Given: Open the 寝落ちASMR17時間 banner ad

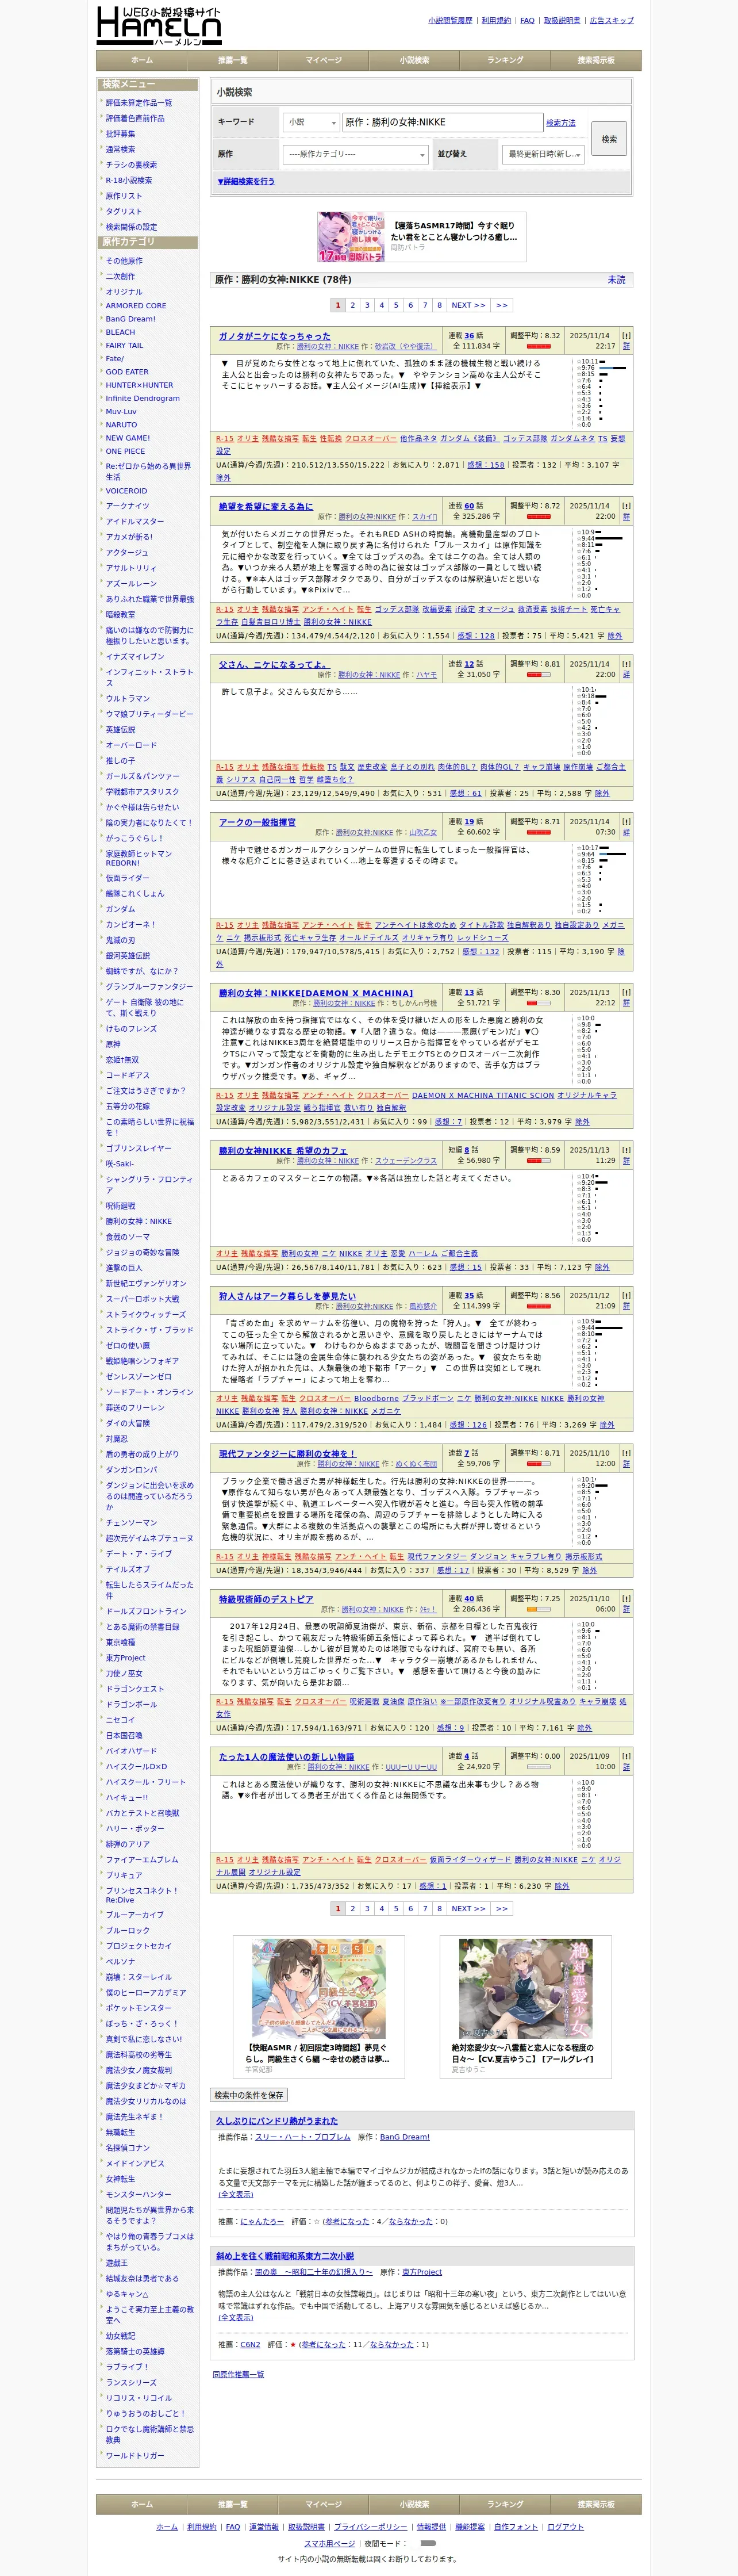Looking at the screenshot, I should pyautogui.click(x=421, y=237).
